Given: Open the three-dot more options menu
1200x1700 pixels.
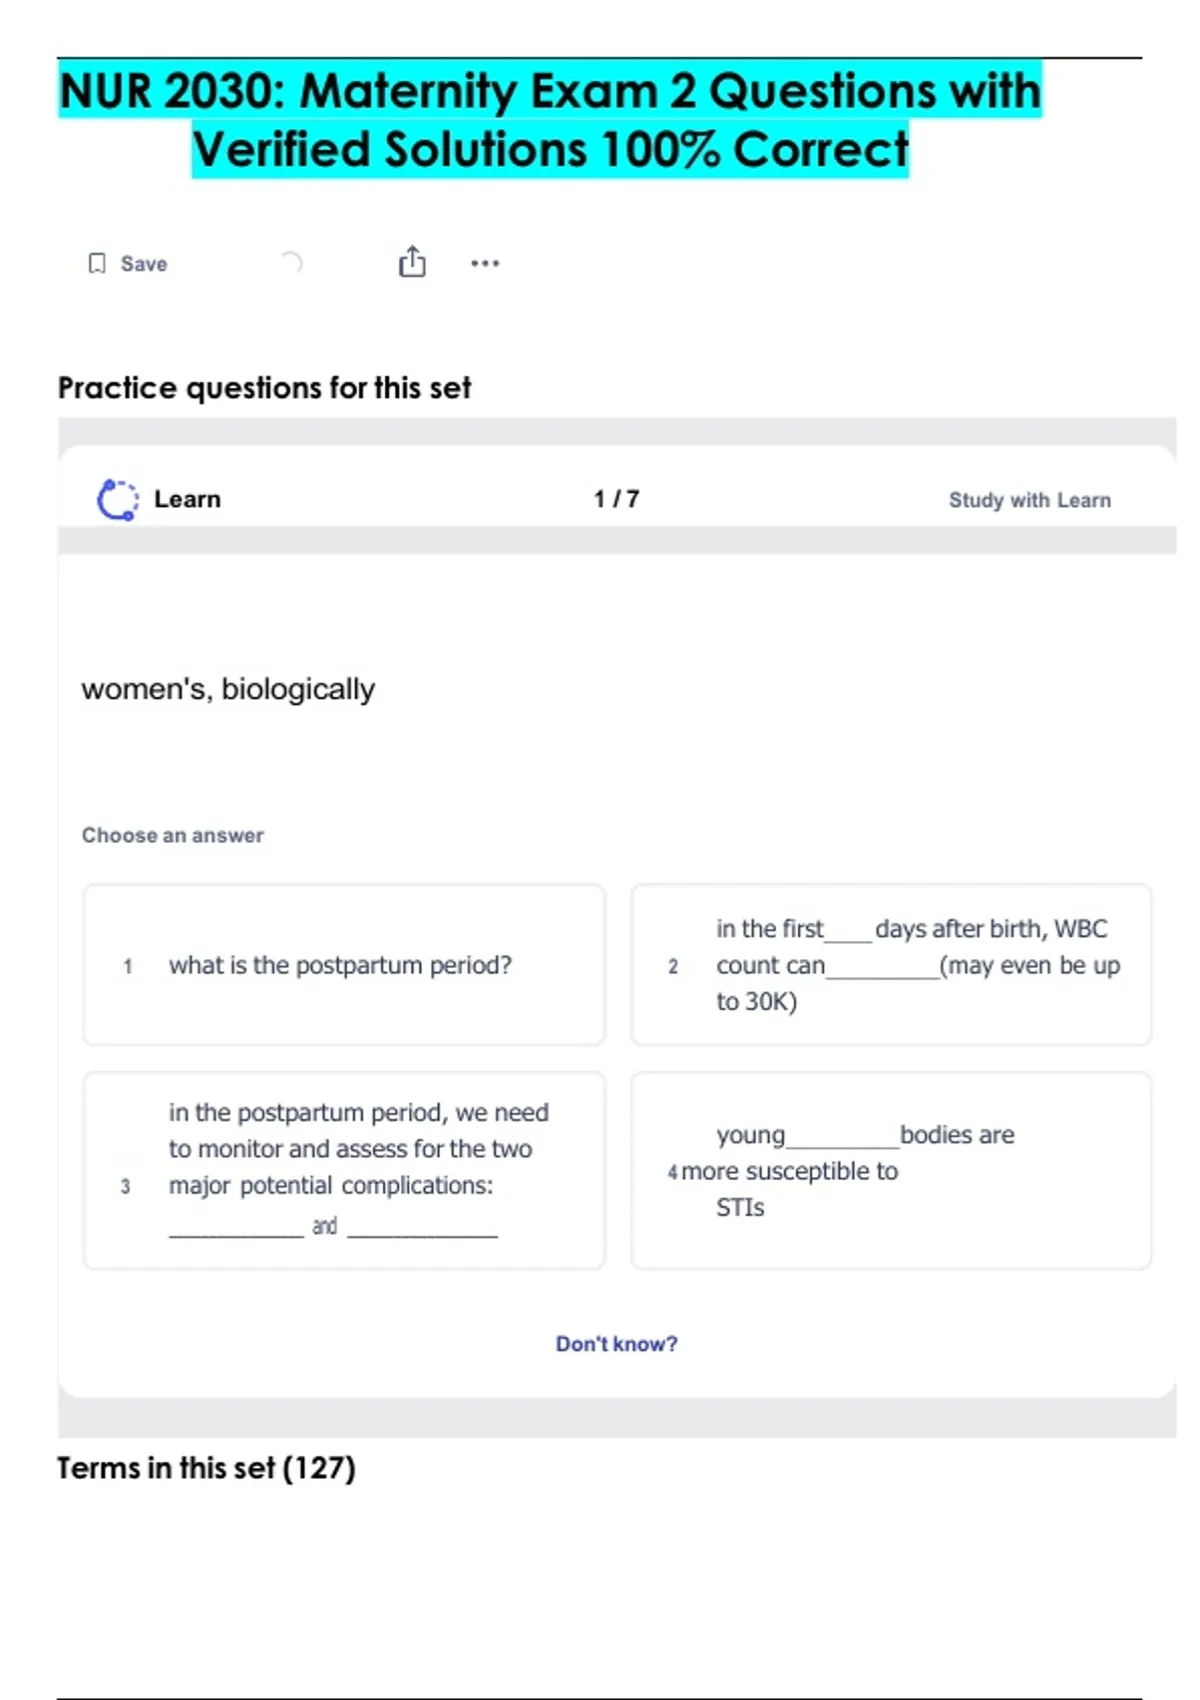Looking at the screenshot, I should pyautogui.click(x=485, y=263).
